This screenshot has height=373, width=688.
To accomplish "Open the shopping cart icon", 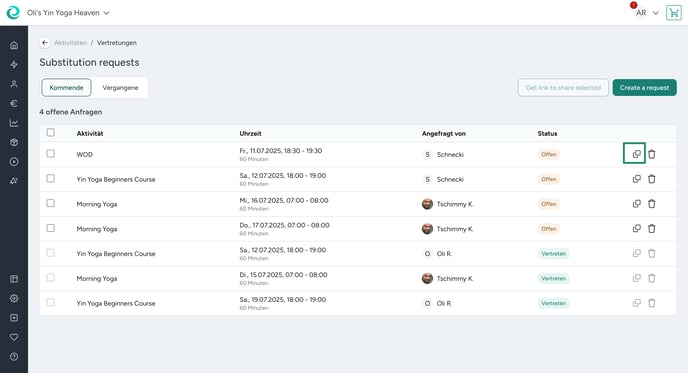I will 674,13.
